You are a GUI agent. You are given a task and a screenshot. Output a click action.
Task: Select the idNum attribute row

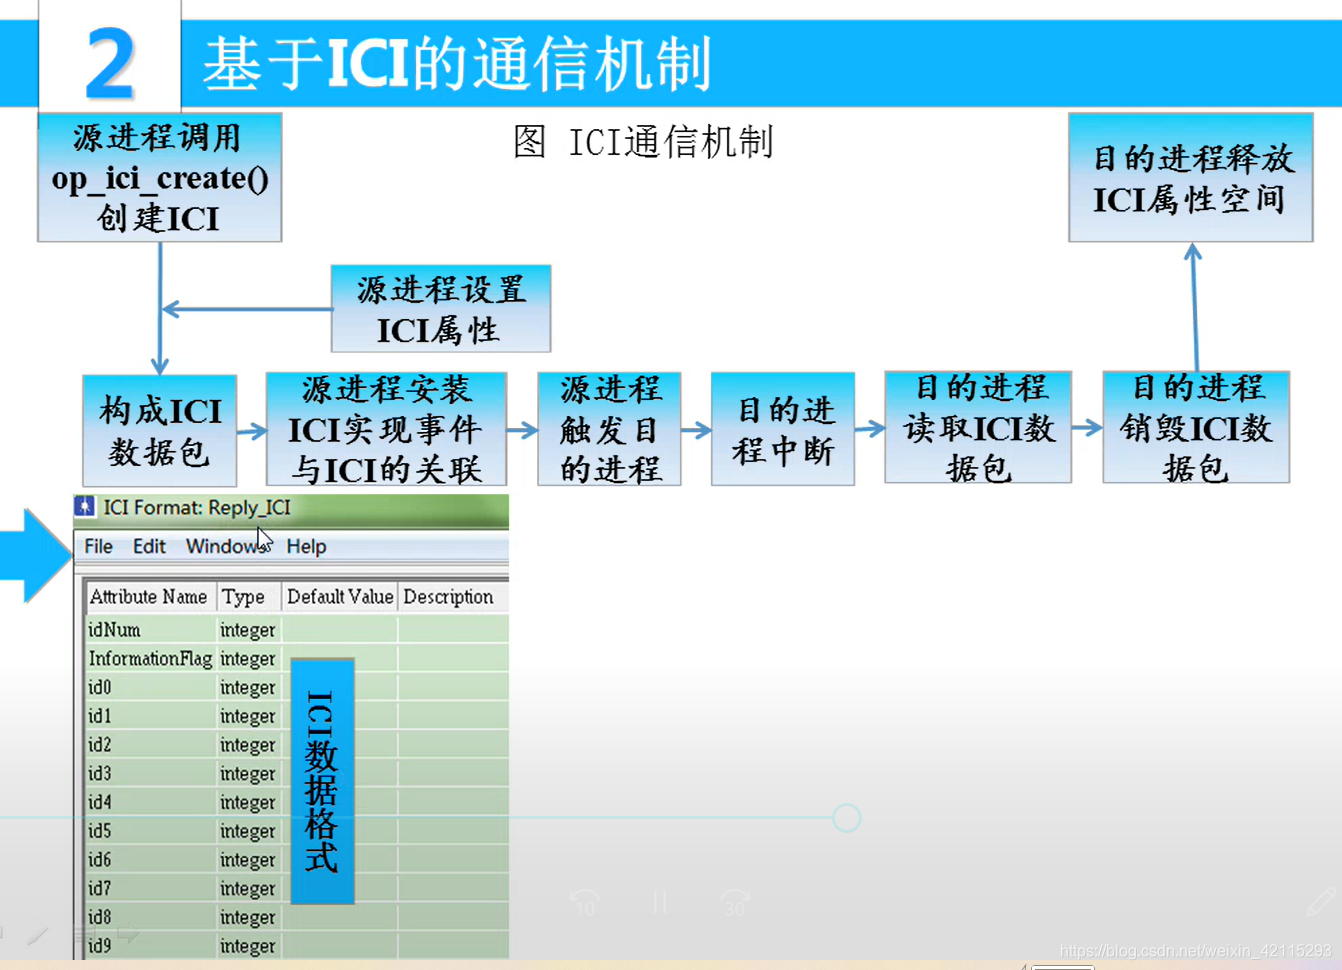coord(297,630)
